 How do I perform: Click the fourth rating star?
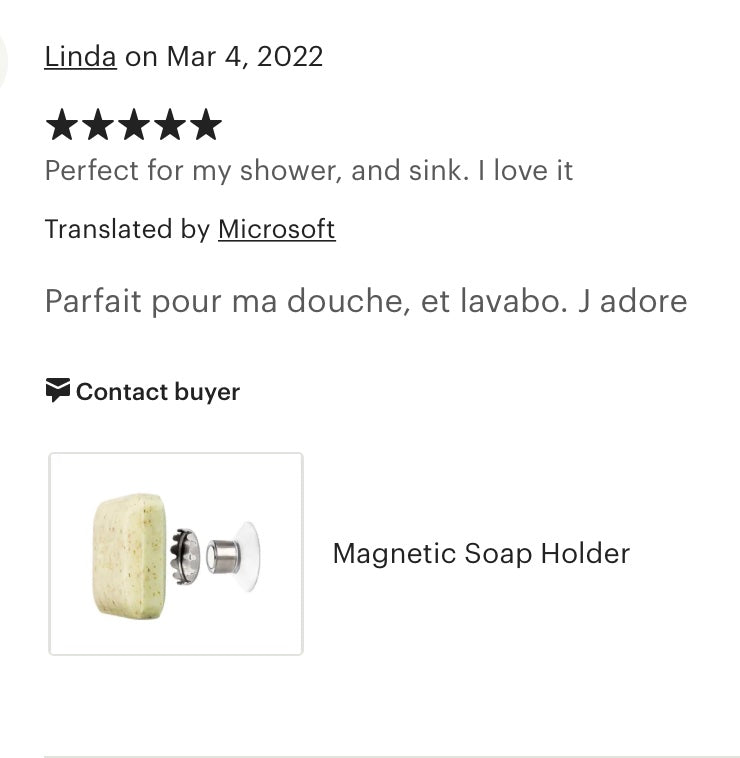click(169, 126)
